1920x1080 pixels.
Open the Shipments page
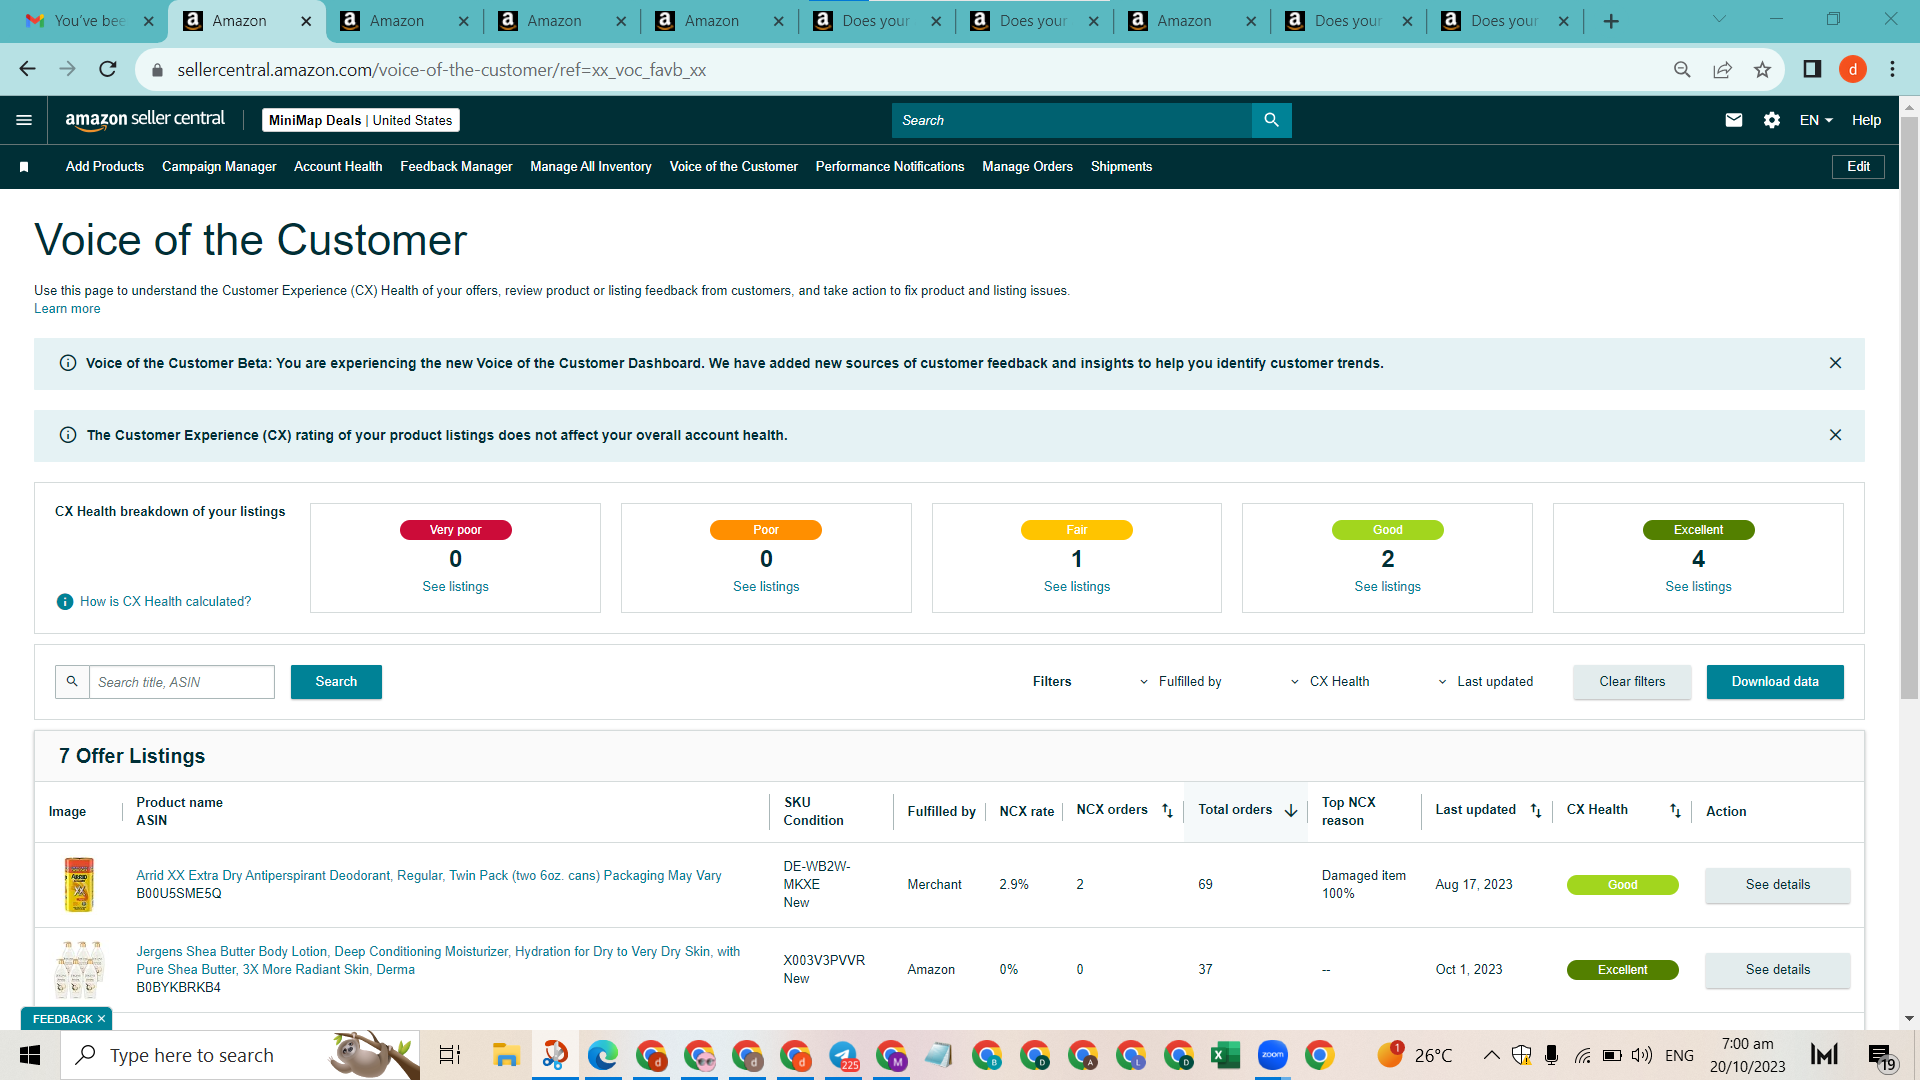[x=1121, y=167]
